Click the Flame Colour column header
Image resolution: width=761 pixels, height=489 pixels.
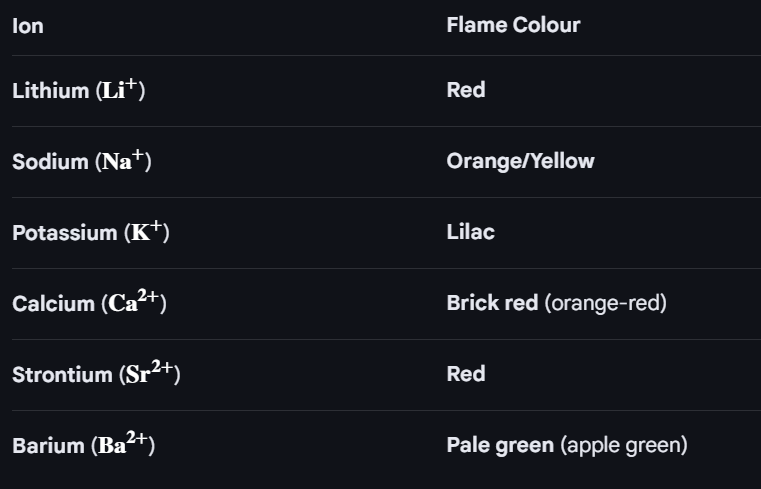pyautogui.click(x=513, y=25)
